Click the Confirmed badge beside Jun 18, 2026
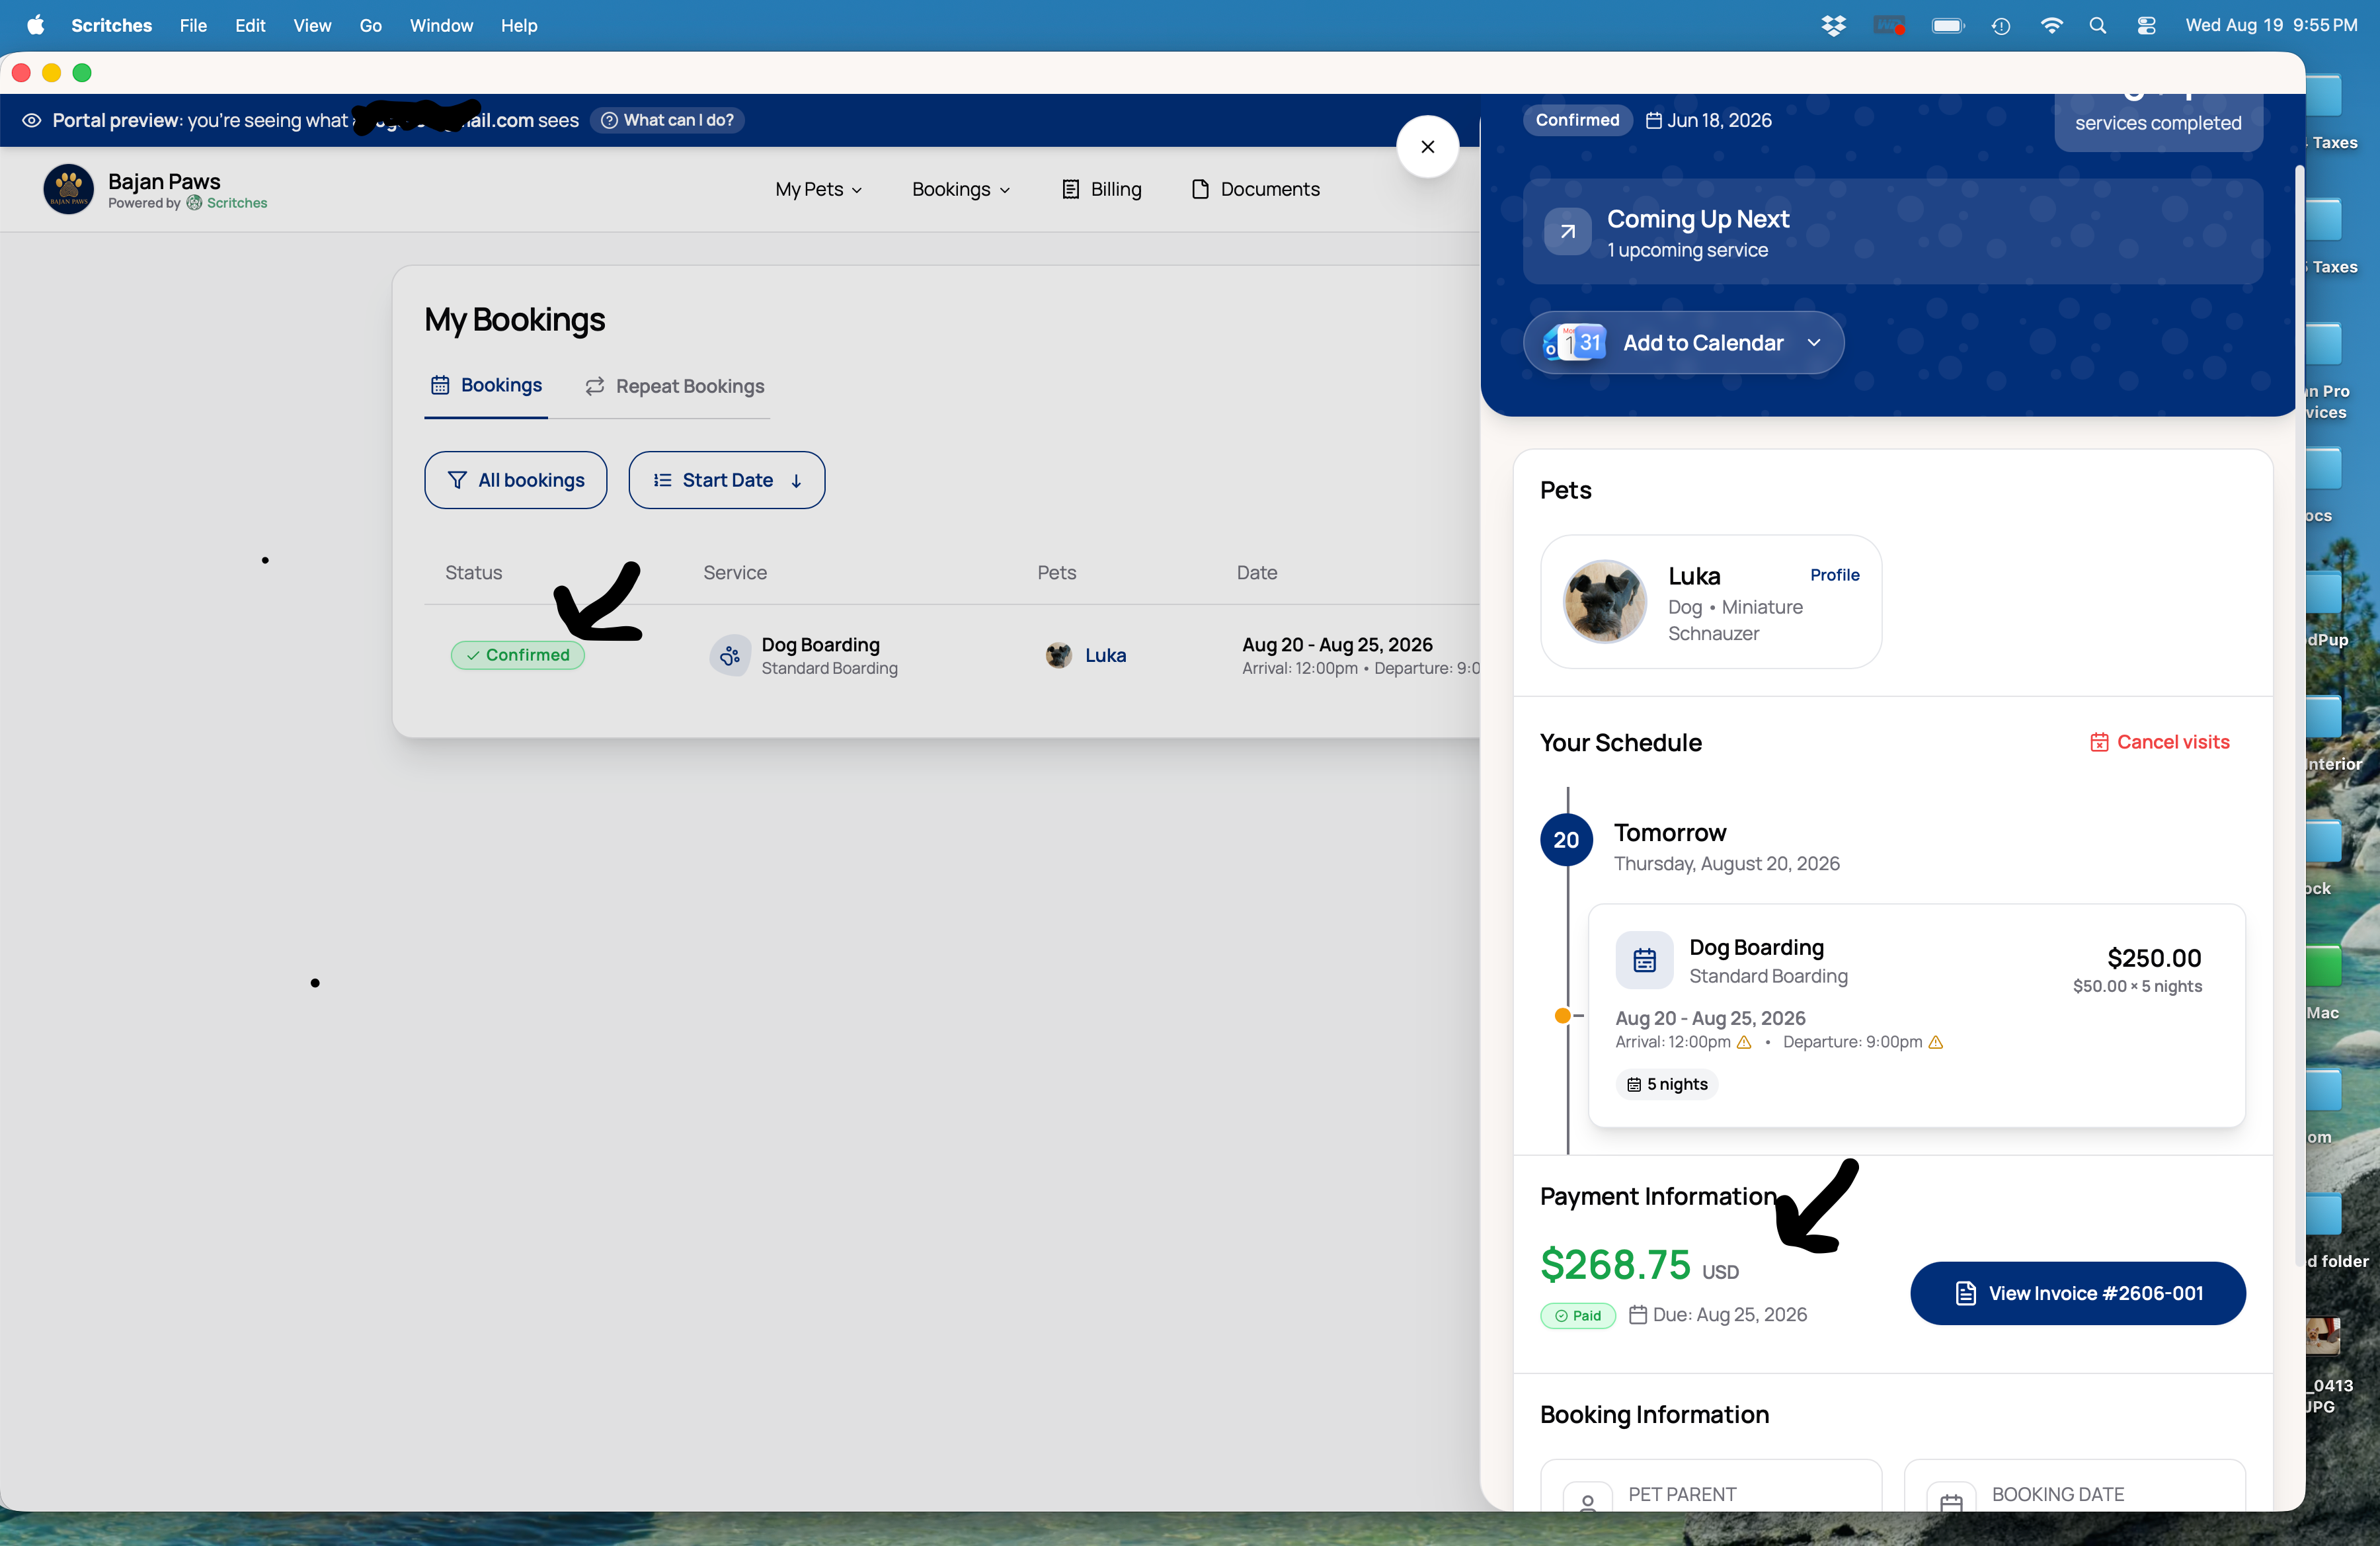Image resolution: width=2380 pixels, height=1546 pixels. [x=1578, y=120]
